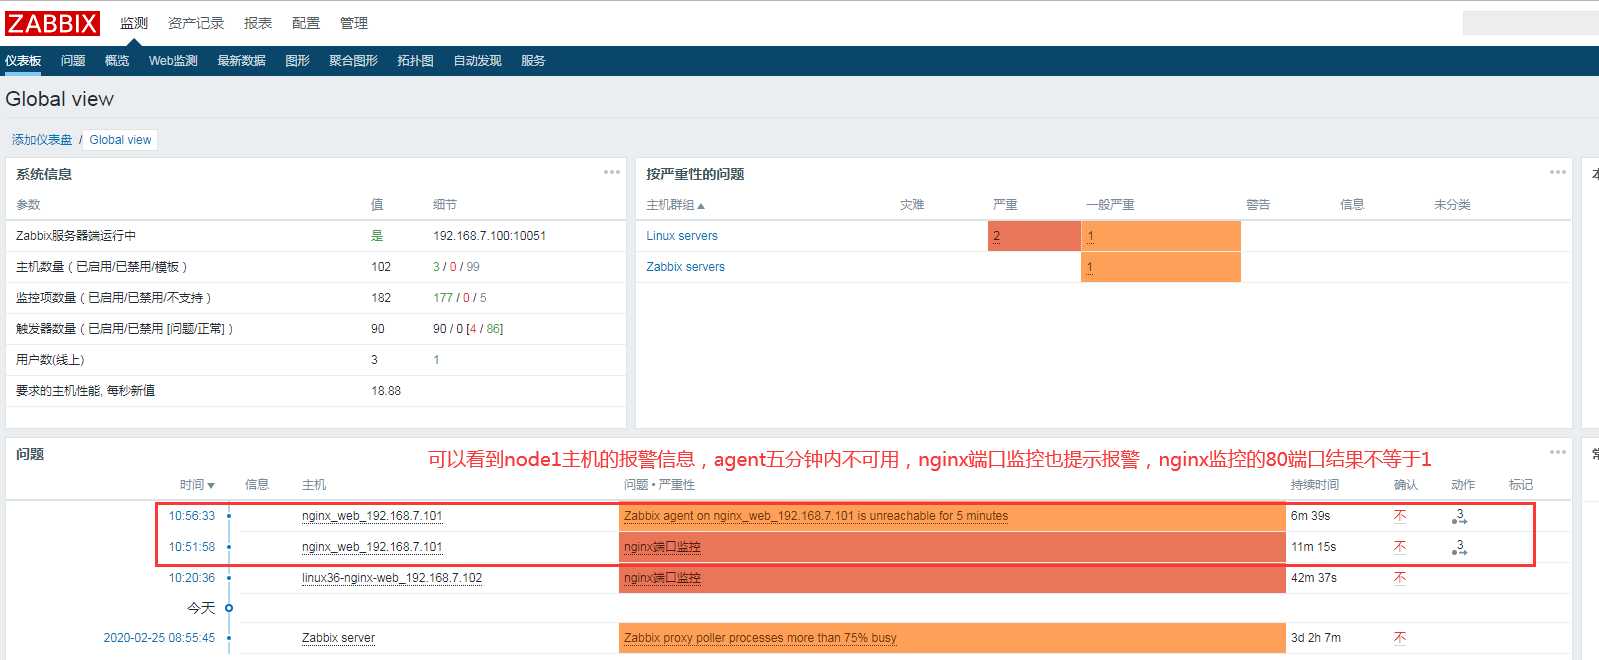Image resolution: width=1599 pixels, height=660 pixels.
Task: Open the 管理 top menu
Action: click(x=354, y=23)
